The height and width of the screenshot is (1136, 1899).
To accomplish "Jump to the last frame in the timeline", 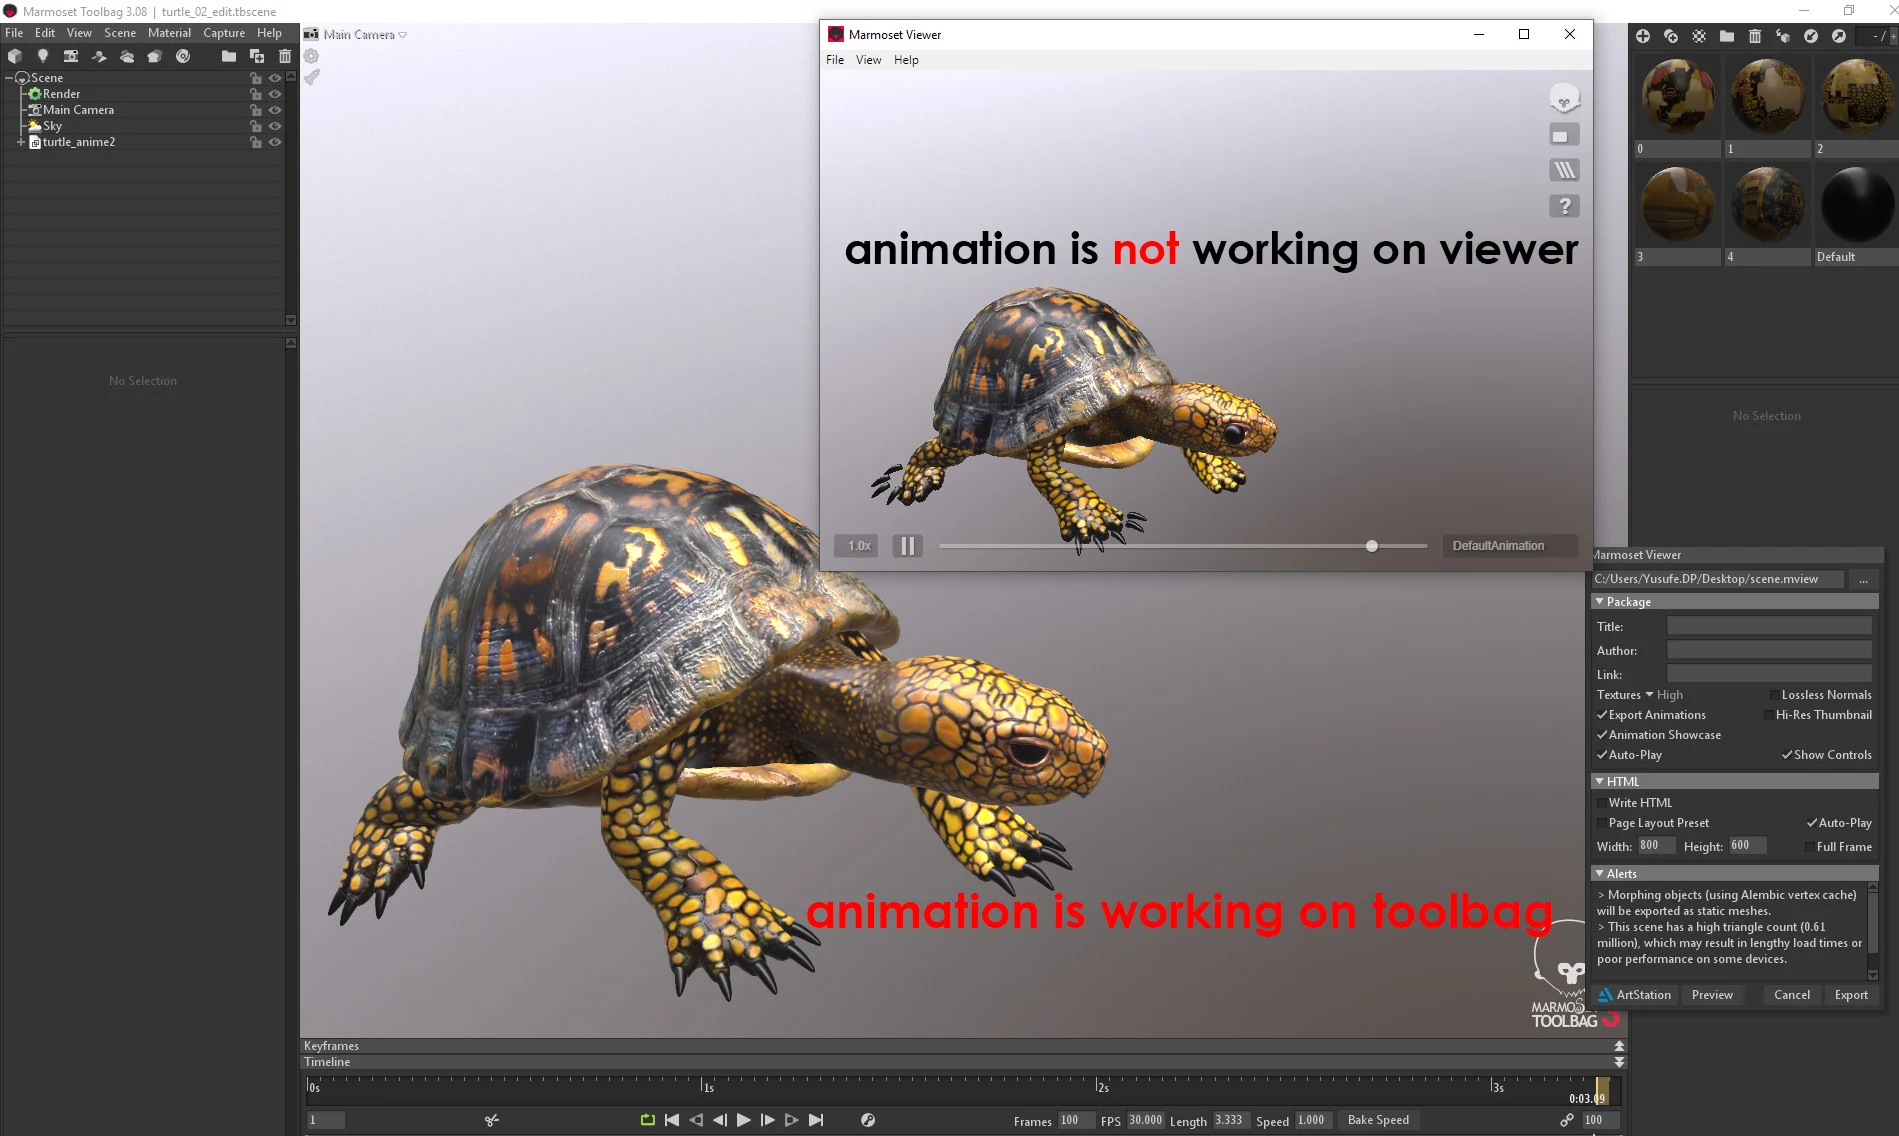I will tap(816, 1120).
